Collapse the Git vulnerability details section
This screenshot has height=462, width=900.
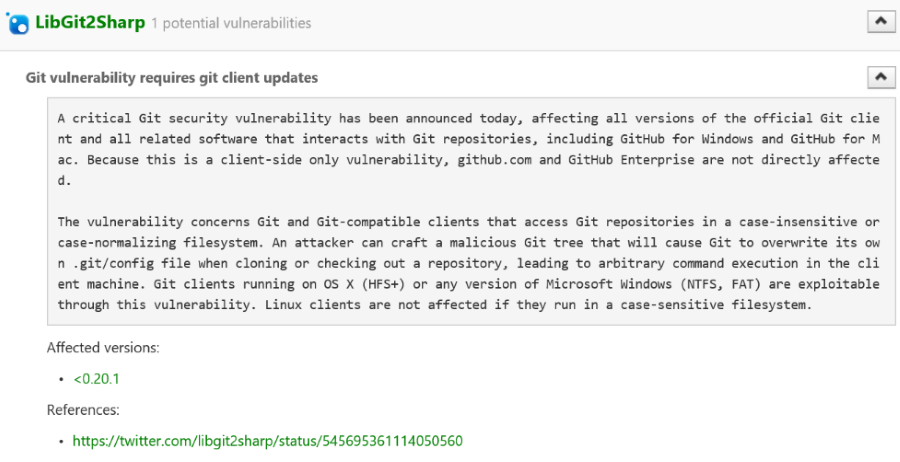pos(879,77)
